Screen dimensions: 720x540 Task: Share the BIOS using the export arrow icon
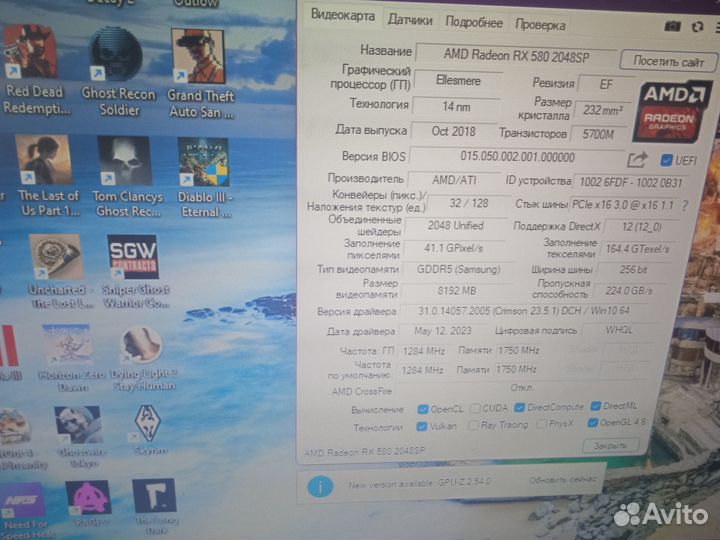coord(637,160)
